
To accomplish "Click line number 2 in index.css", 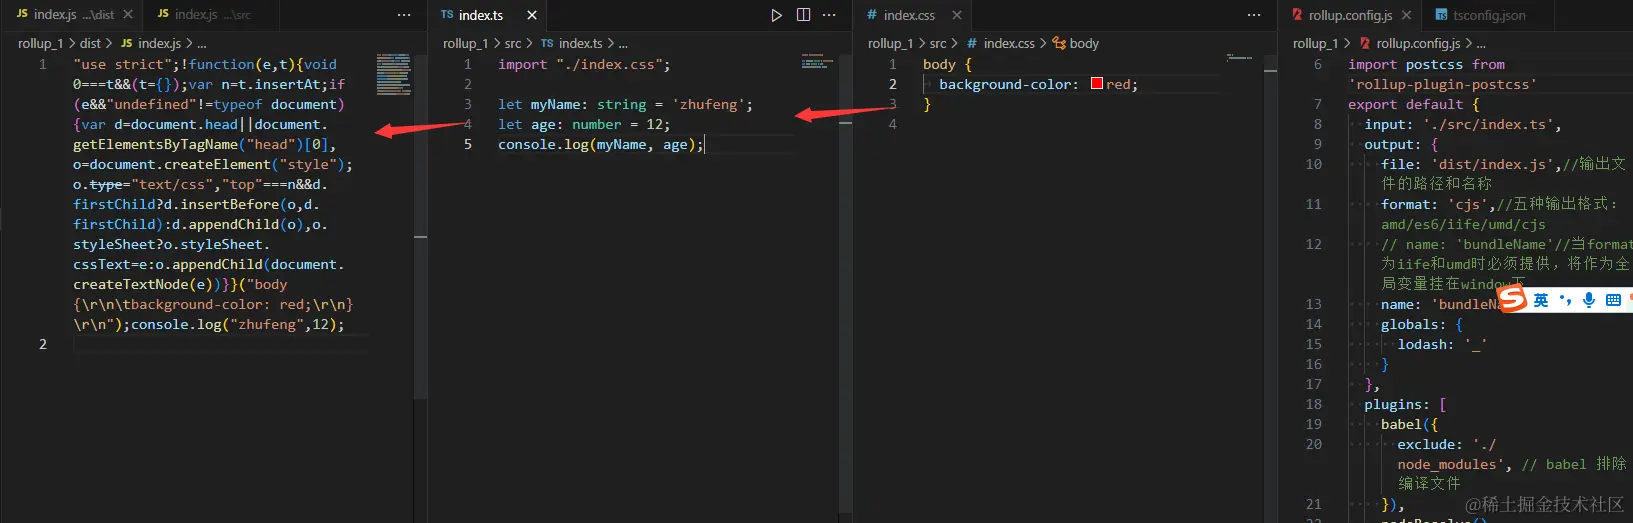I will (893, 84).
